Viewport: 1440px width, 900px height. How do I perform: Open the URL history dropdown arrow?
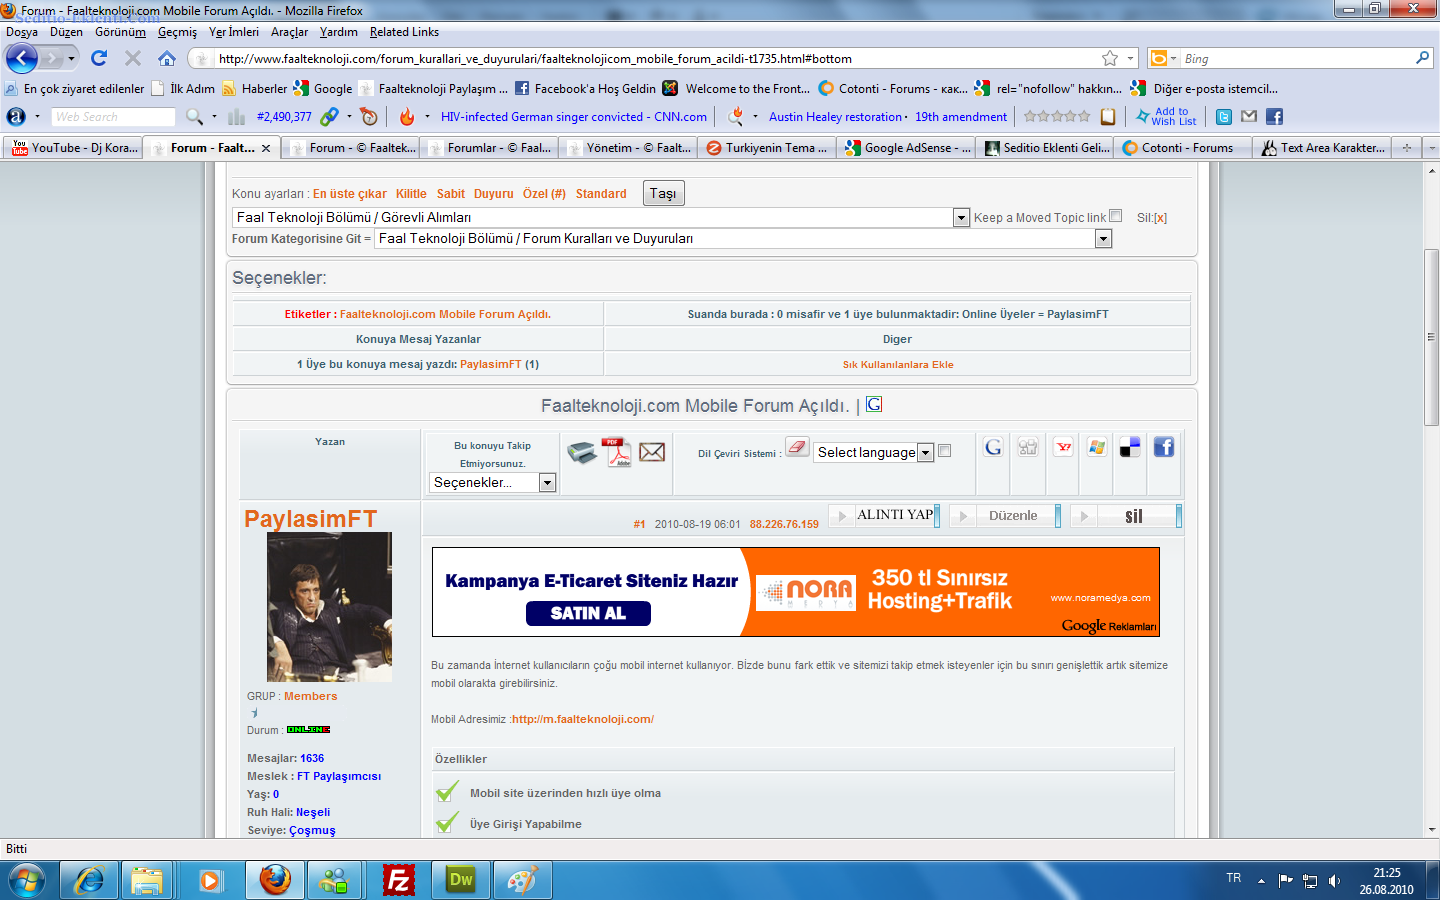[1131, 59]
